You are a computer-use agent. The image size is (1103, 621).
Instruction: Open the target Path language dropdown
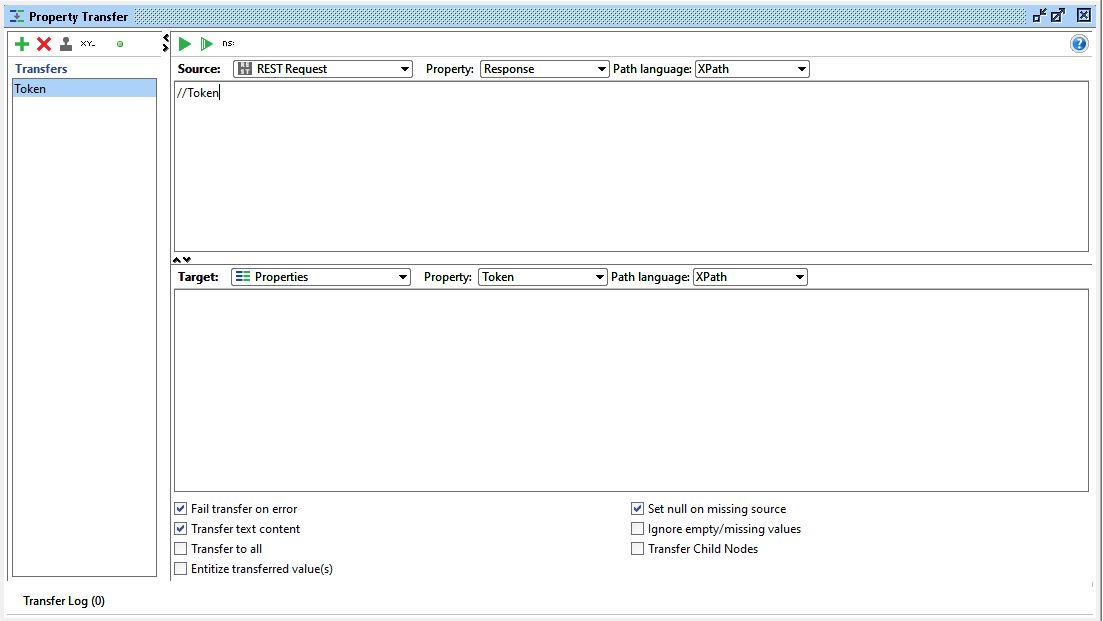coord(750,277)
